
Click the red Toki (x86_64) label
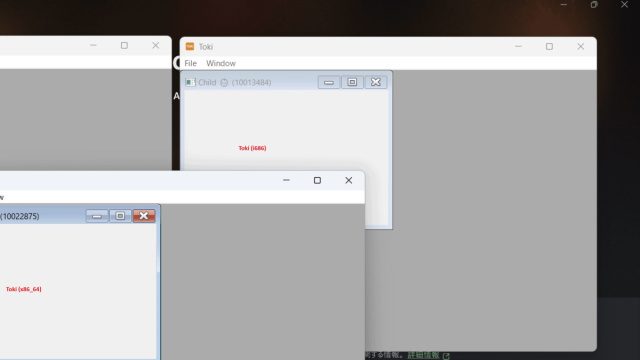(23, 289)
